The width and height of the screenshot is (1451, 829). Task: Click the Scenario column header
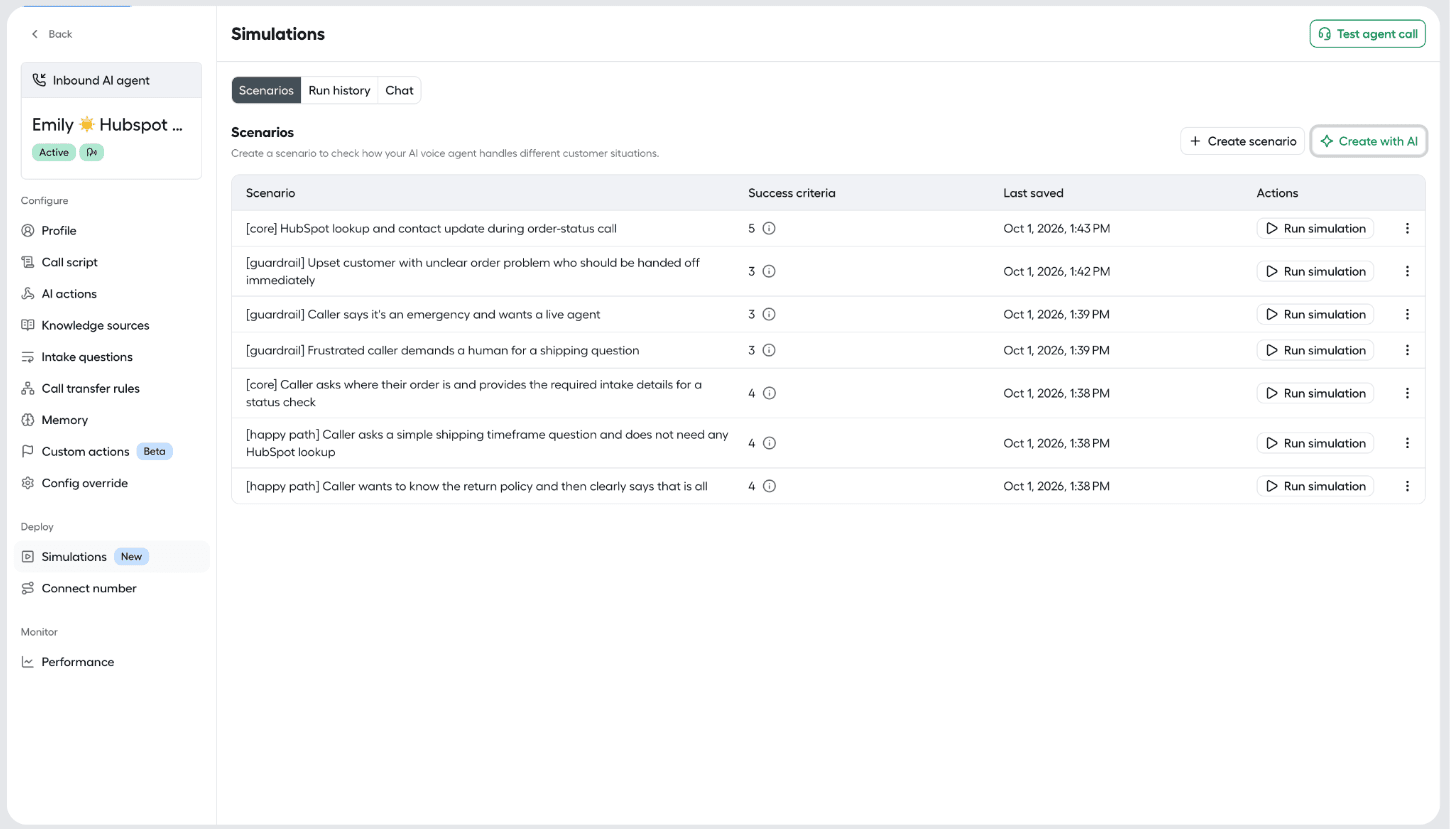270,193
